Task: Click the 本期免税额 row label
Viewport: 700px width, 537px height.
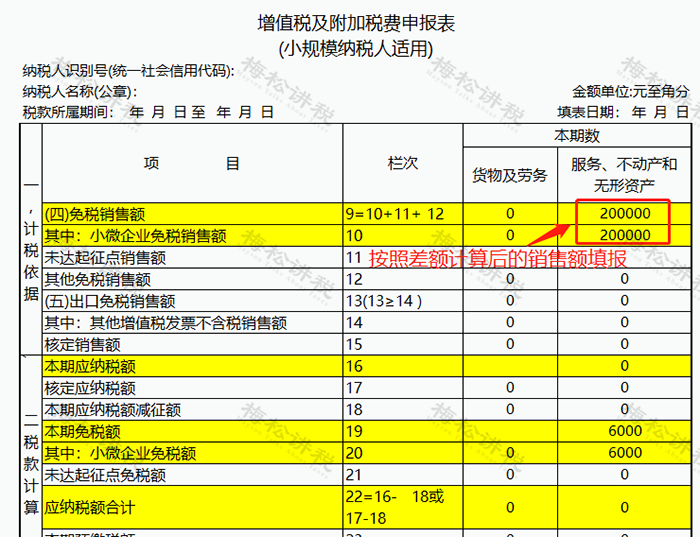Action: [82, 432]
